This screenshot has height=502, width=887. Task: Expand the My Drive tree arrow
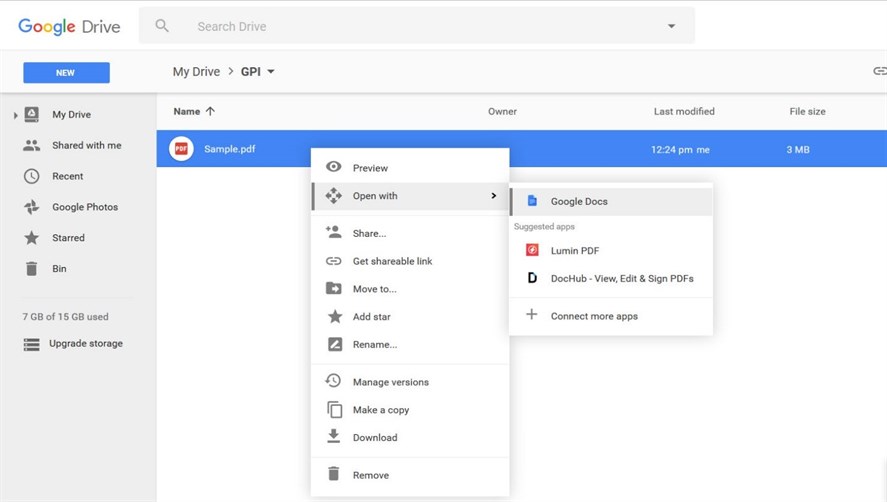[x=15, y=115]
